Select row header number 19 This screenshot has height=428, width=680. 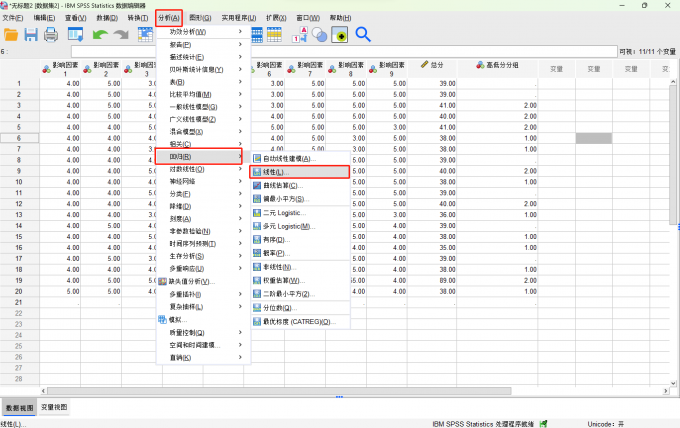pos(19,281)
